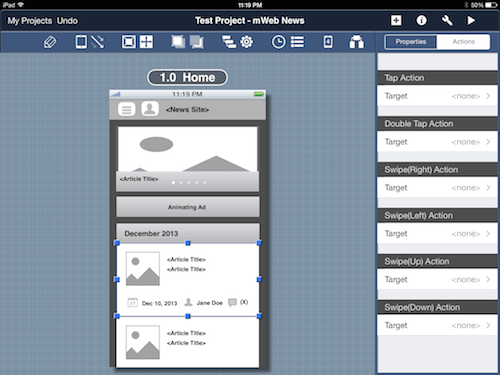Click the carousel page dots
The width and height of the screenshot is (500, 375).
[189, 182]
